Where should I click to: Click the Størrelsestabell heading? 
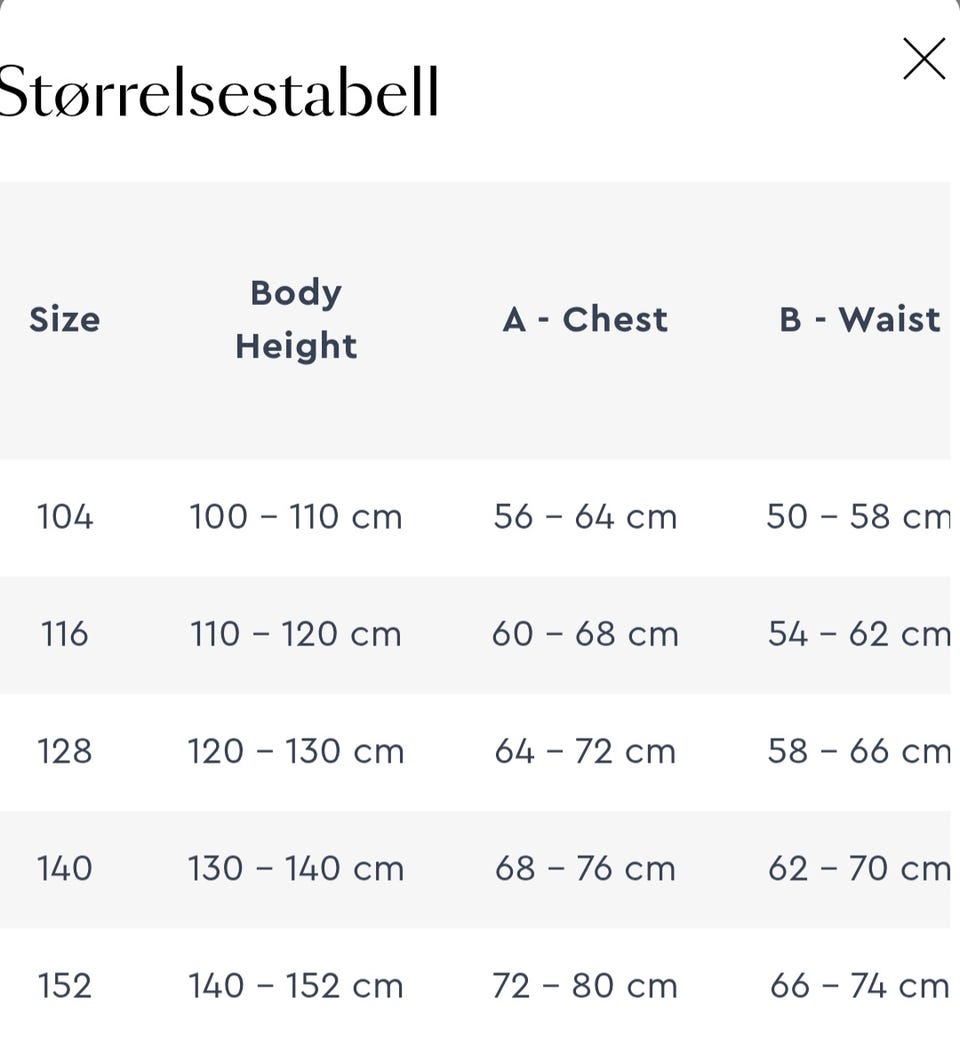click(219, 93)
